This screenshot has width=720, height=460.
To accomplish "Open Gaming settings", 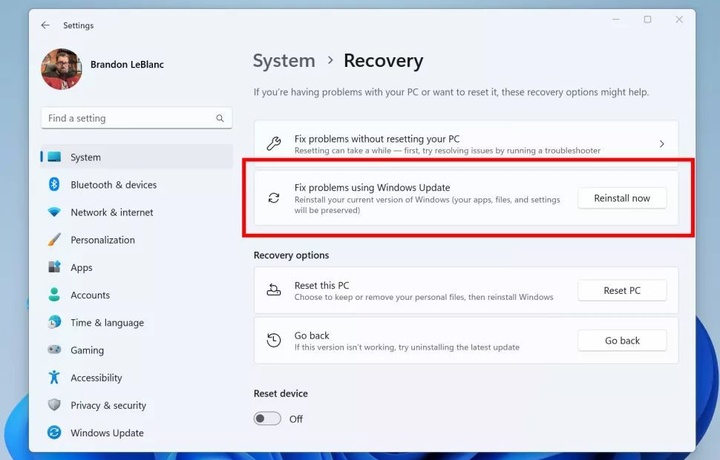I will (x=136, y=350).
